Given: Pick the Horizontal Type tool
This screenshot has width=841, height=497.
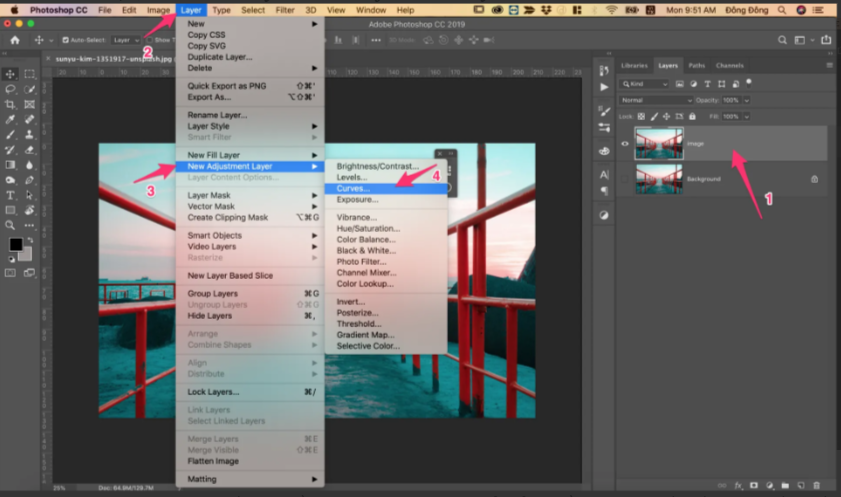Looking at the screenshot, I should (11, 194).
